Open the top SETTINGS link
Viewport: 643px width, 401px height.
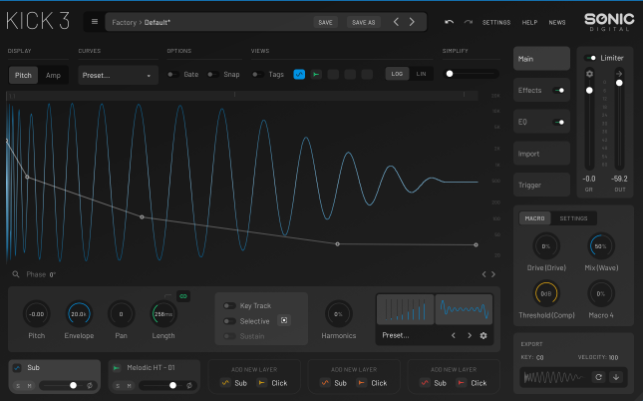coord(496,22)
